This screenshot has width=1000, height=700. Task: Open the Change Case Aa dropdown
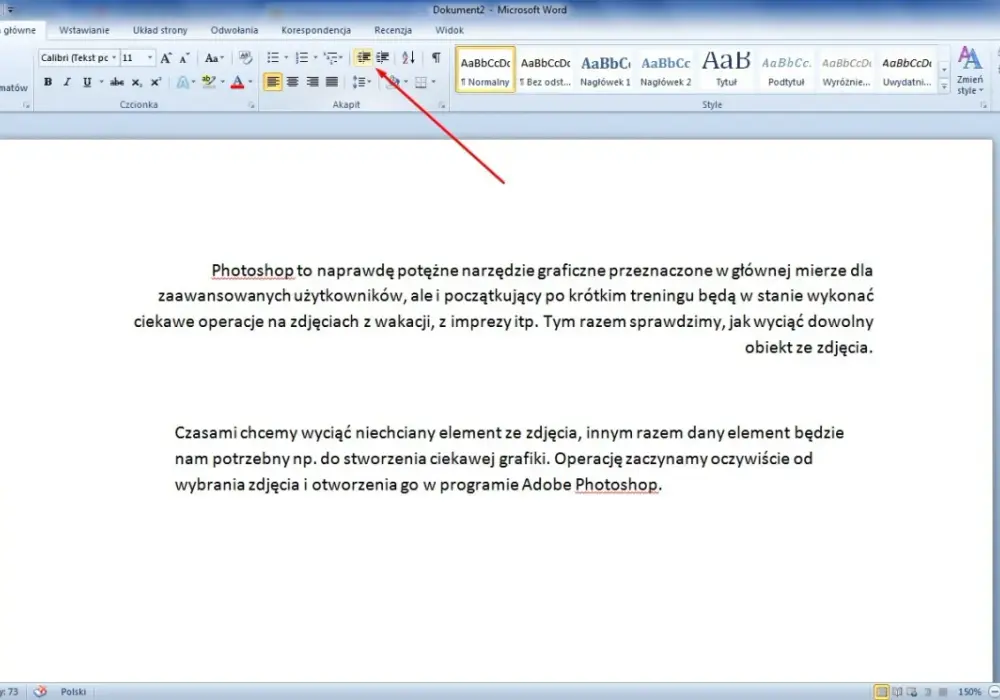(x=214, y=58)
